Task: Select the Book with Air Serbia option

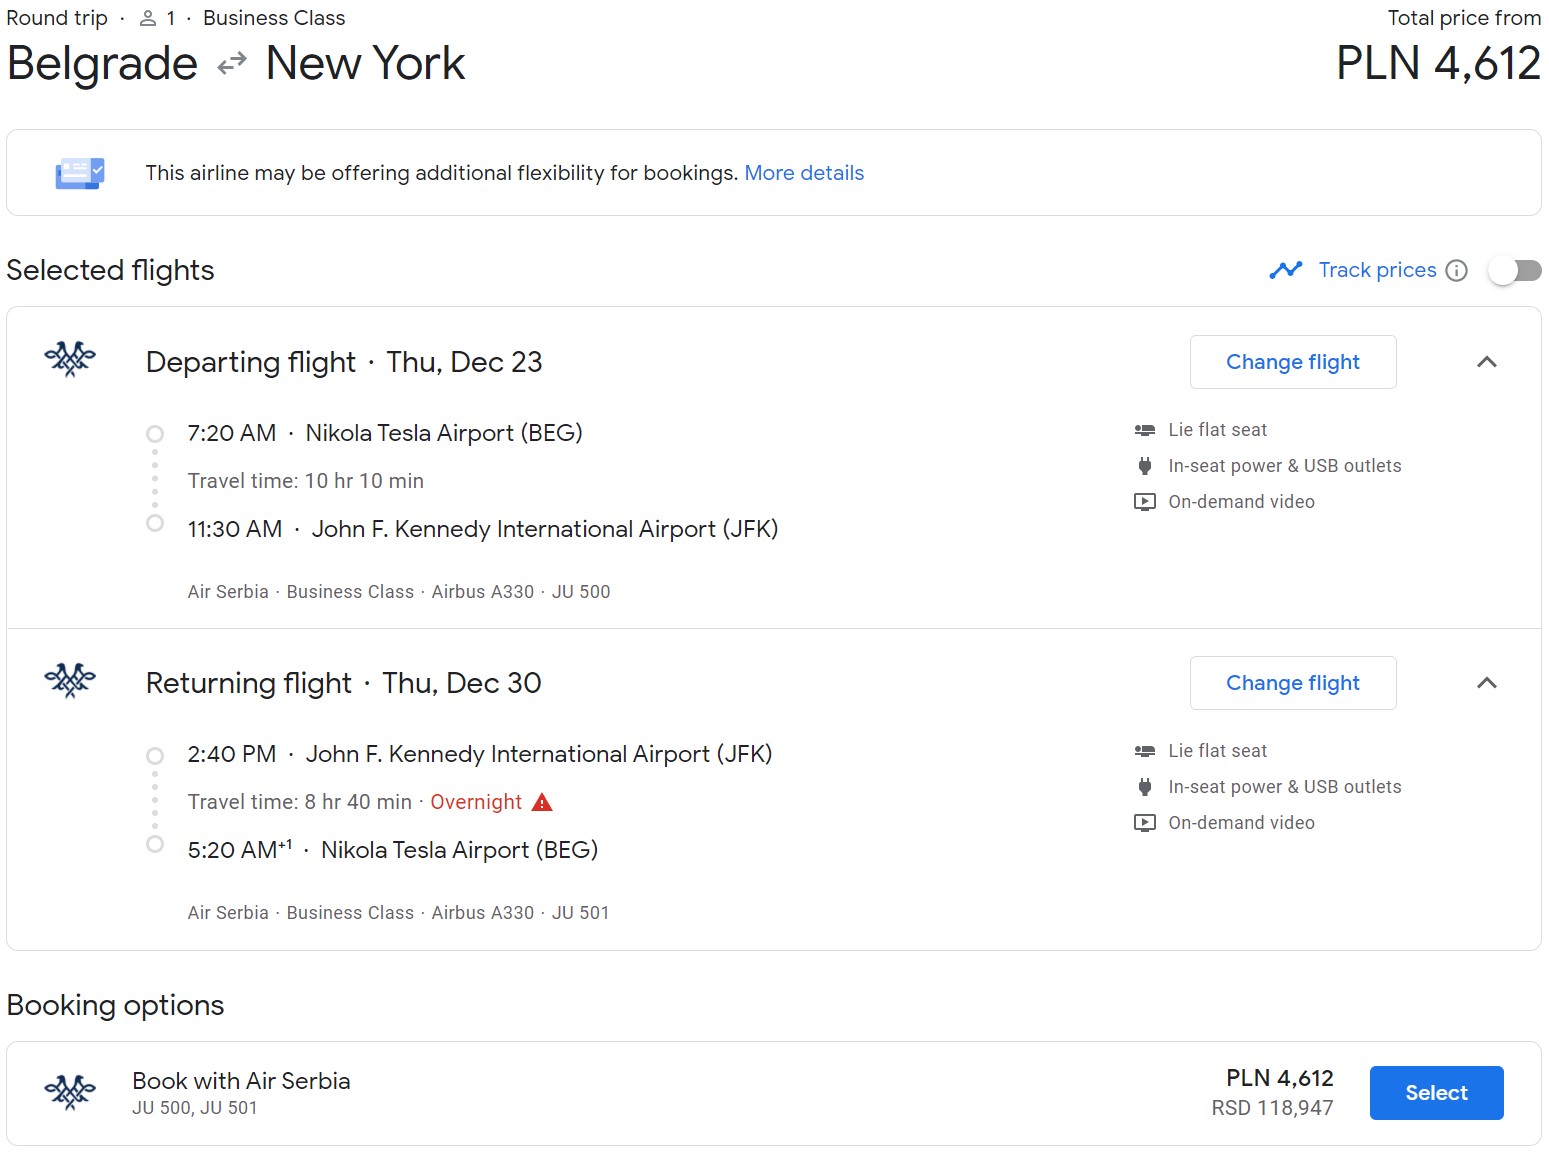Action: click(1437, 1093)
